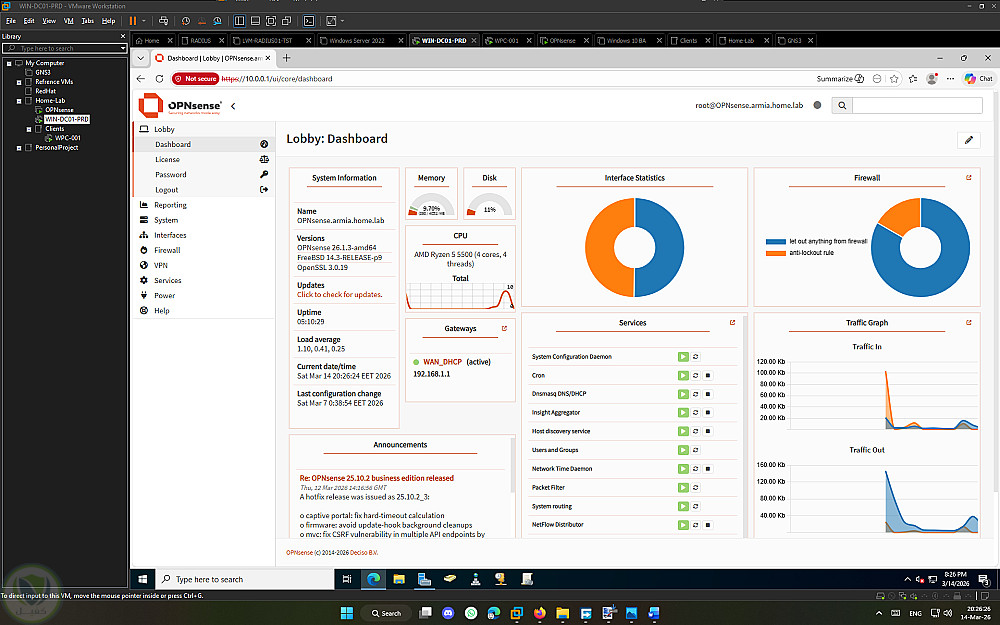Restart the Packet Filter service
Viewport: 1000px width, 625px height.
[696, 488]
